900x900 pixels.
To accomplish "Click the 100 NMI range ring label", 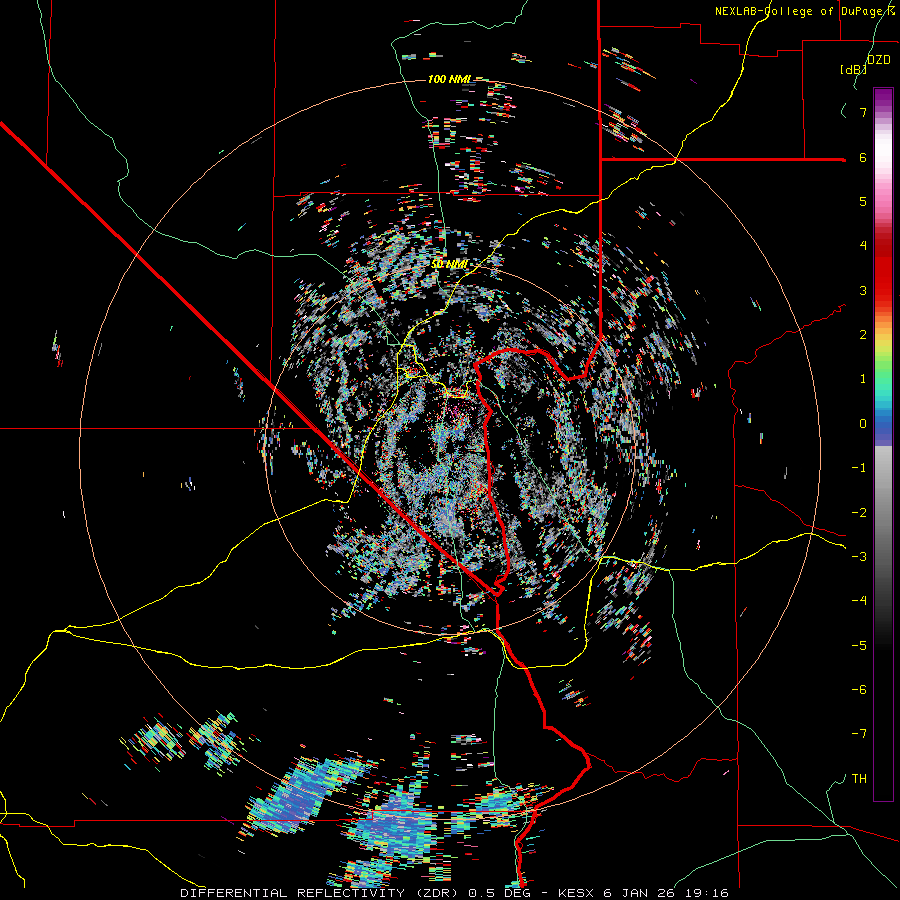I will click(449, 79).
